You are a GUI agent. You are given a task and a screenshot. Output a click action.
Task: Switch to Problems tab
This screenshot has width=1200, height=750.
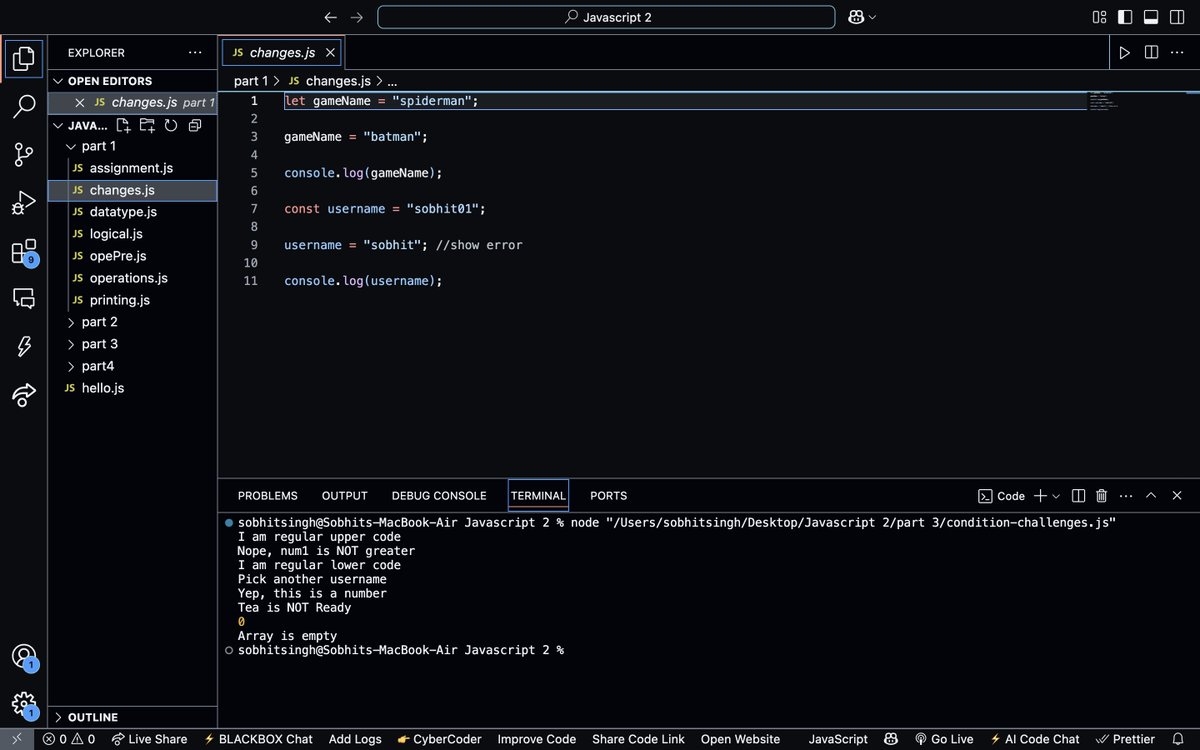pos(267,496)
